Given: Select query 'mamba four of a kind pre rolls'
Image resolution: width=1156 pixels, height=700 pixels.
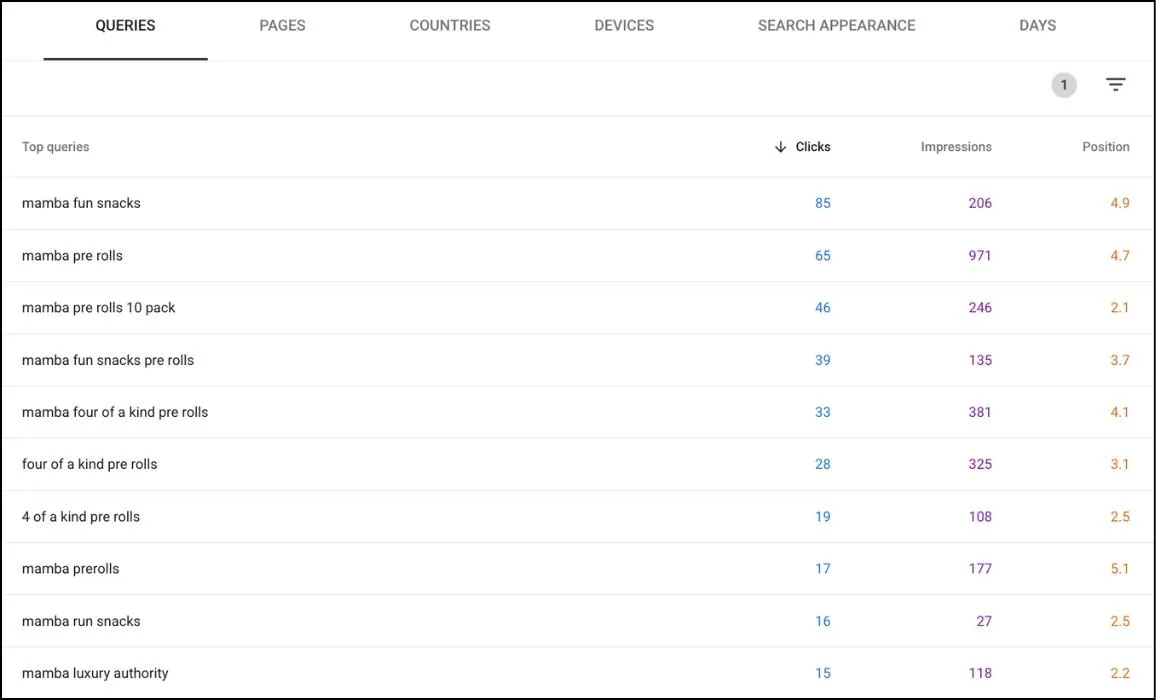Looking at the screenshot, I should tap(115, 412).
